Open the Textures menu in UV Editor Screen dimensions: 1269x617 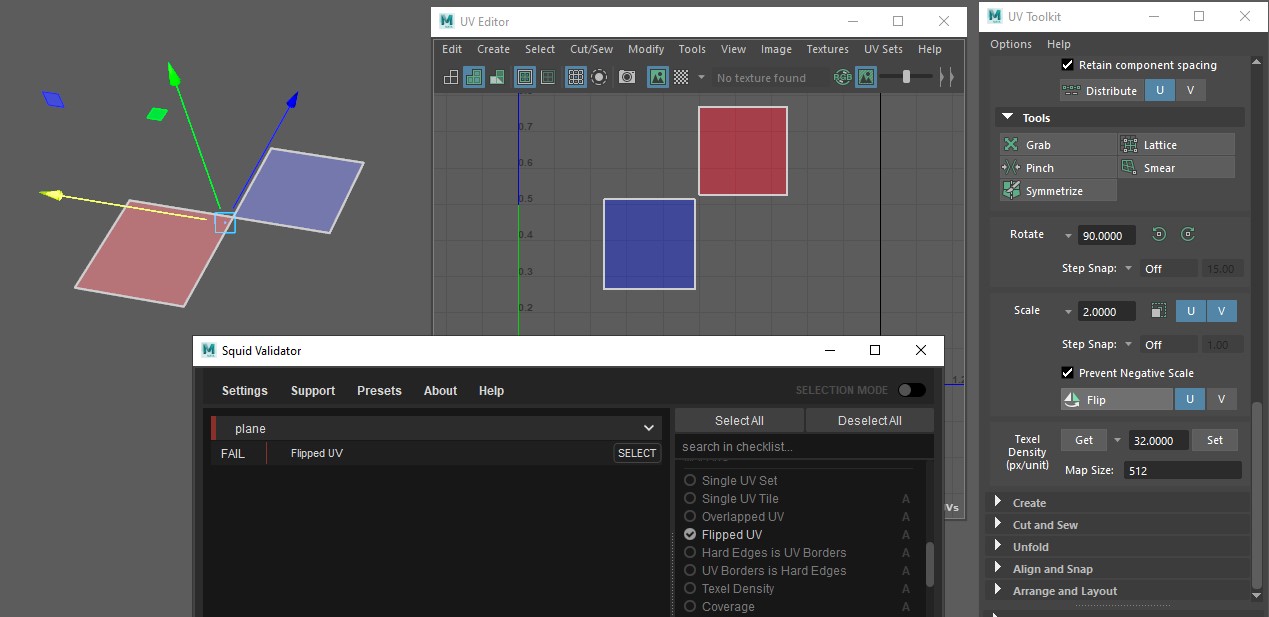827,49
